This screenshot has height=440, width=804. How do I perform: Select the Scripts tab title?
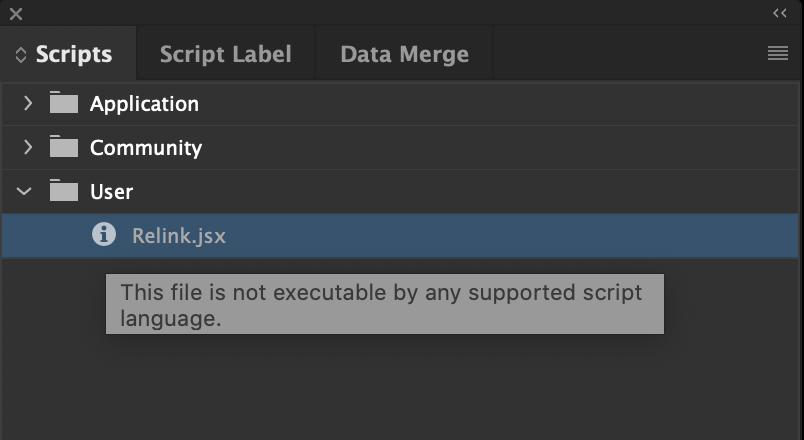pyautogui.click(x=74, y=54)
